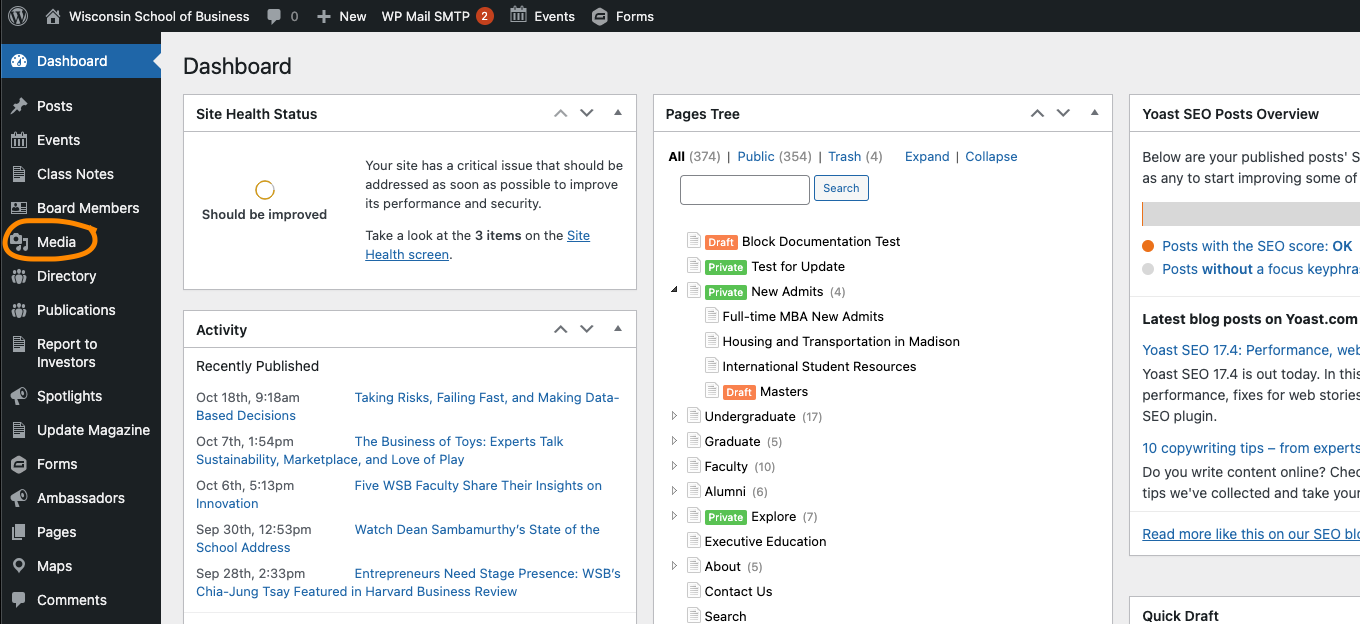Click the Posts pin icon in sidebar
Viewport: 1360px width, 624px height.
point(19,106)
